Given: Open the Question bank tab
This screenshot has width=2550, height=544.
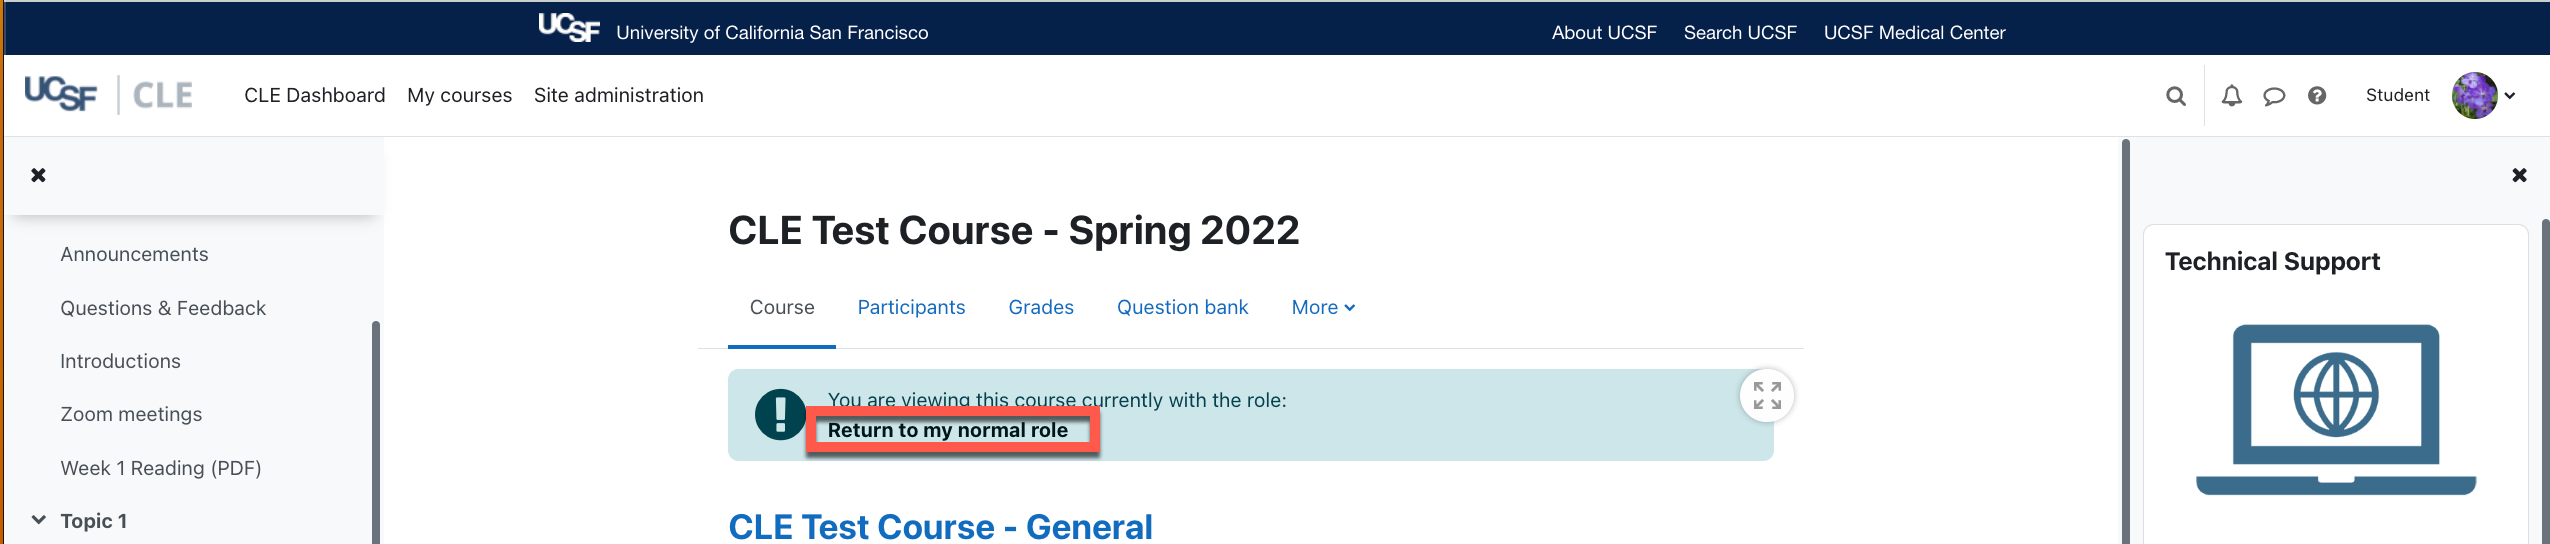Looking at the screenshot, I should (1182, 308).
